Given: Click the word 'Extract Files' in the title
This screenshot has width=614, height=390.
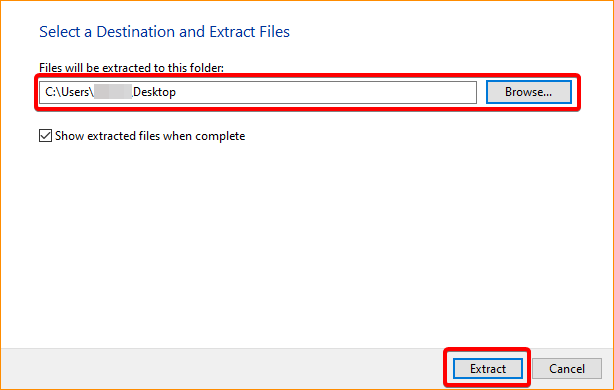Looking at the screenshot, I should (249, 32).
